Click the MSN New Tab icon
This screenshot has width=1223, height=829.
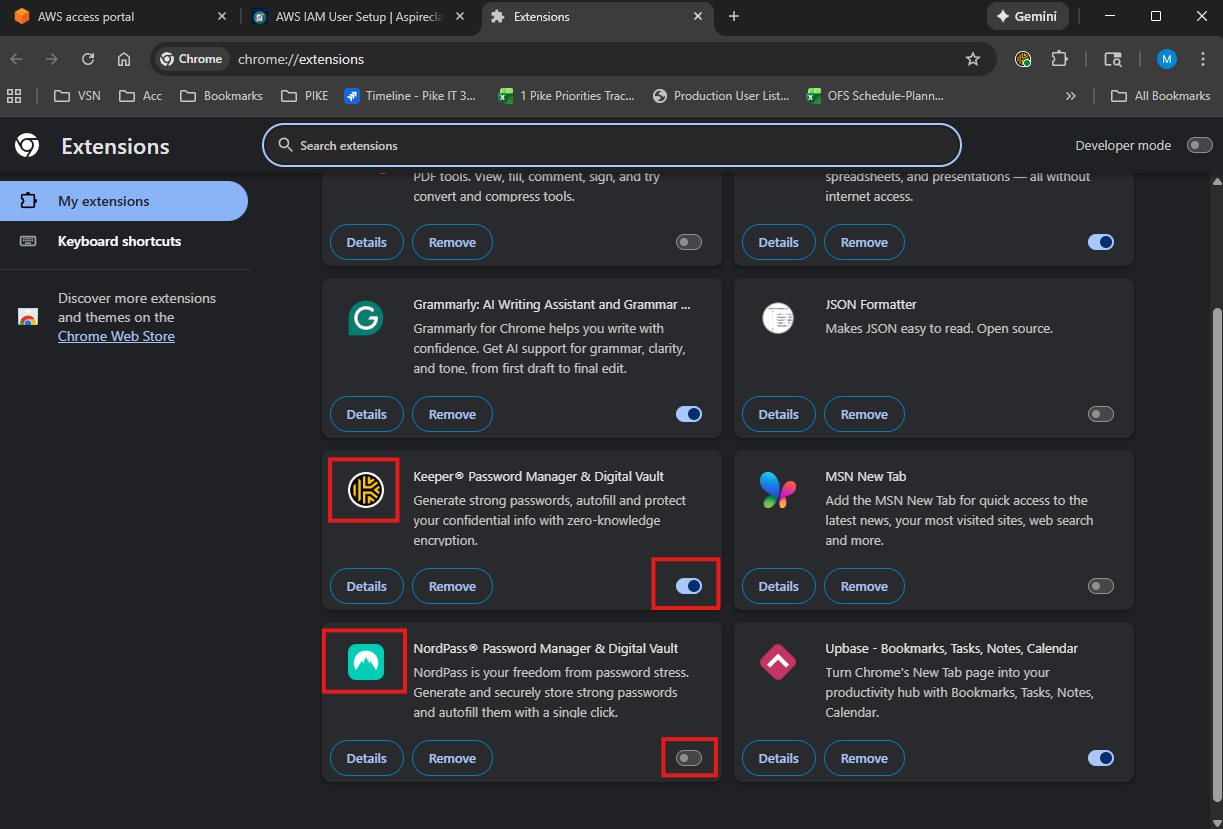778,490
